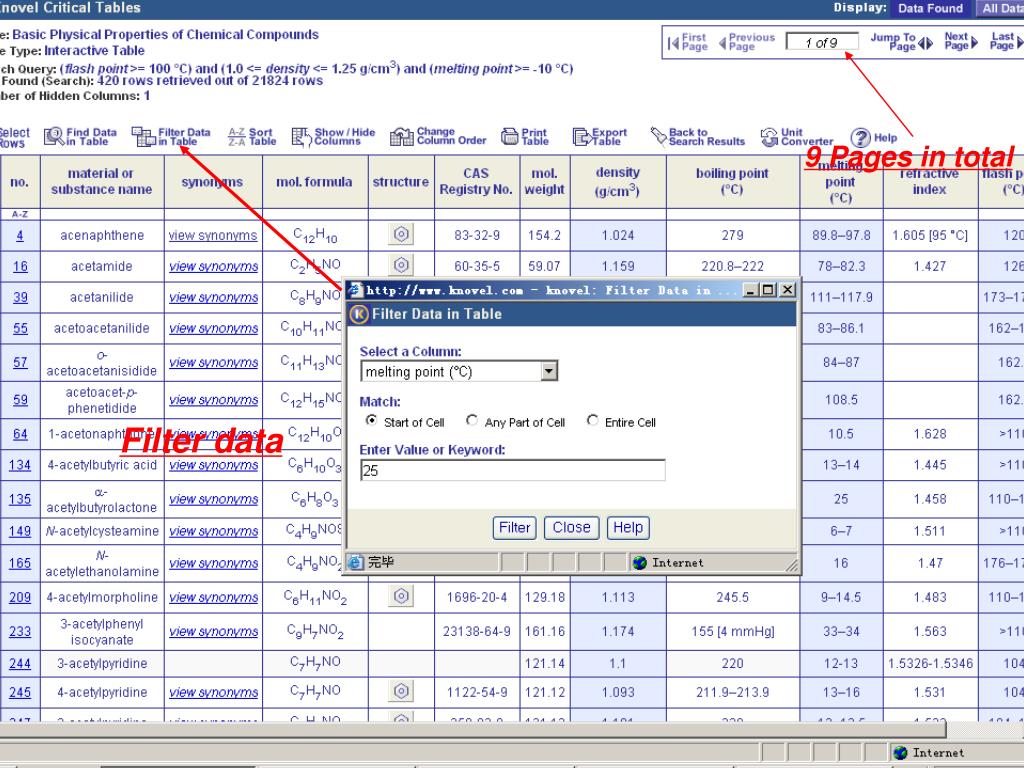The height and width of the screenshot is (768, 1024).
Task: Open Show / Hide Columns tool
Action: pyautogui.click(x=333, y=136)
